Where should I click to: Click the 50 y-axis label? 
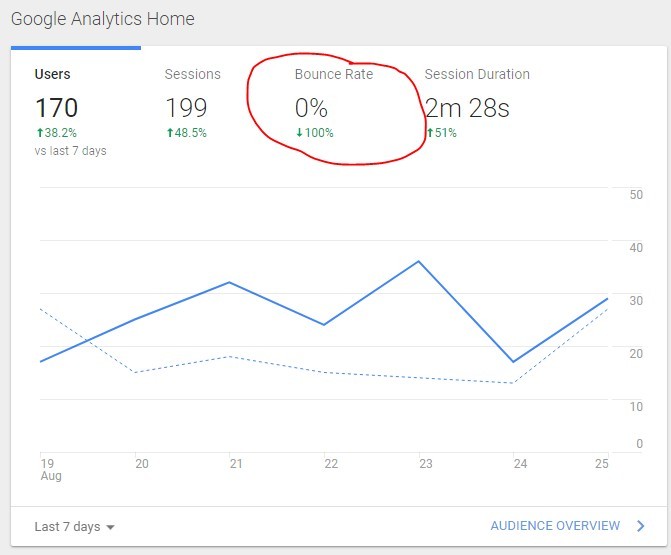coord(636,195)
